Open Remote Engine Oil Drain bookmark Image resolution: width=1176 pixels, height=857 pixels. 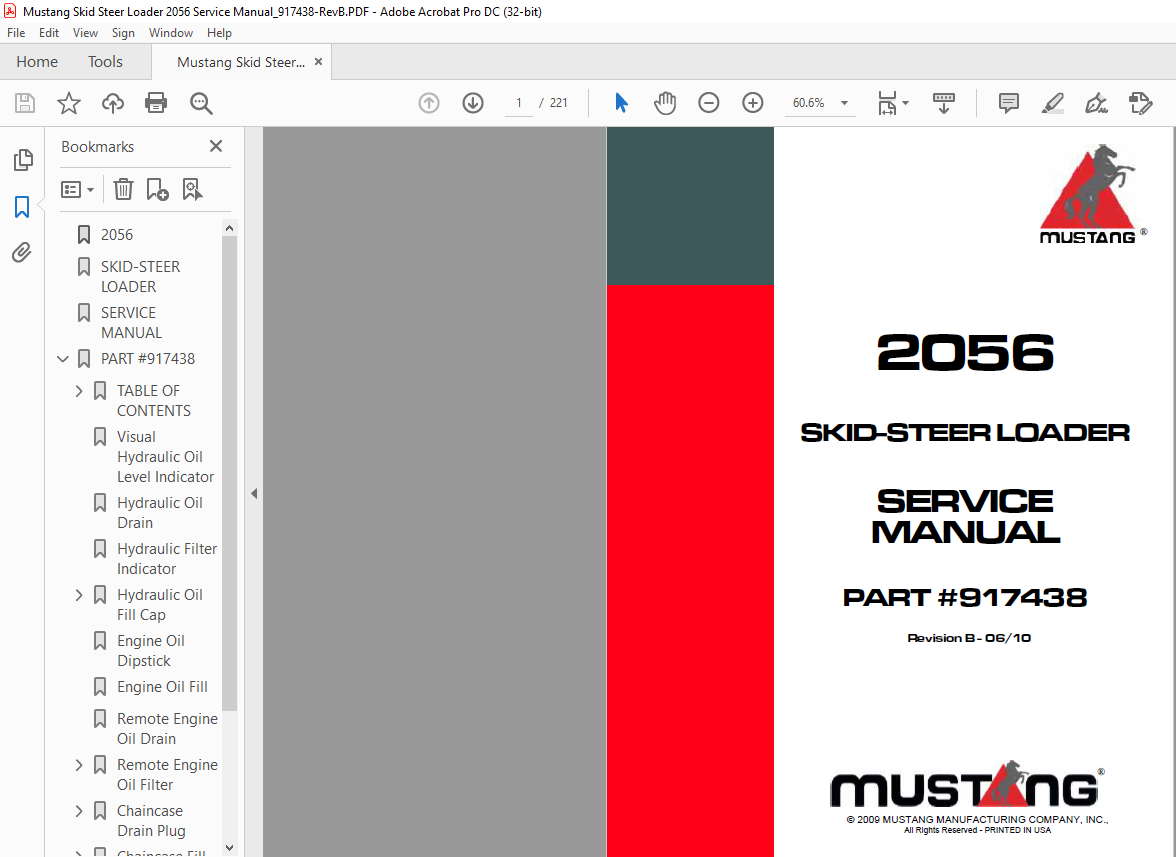coord(167,729)
